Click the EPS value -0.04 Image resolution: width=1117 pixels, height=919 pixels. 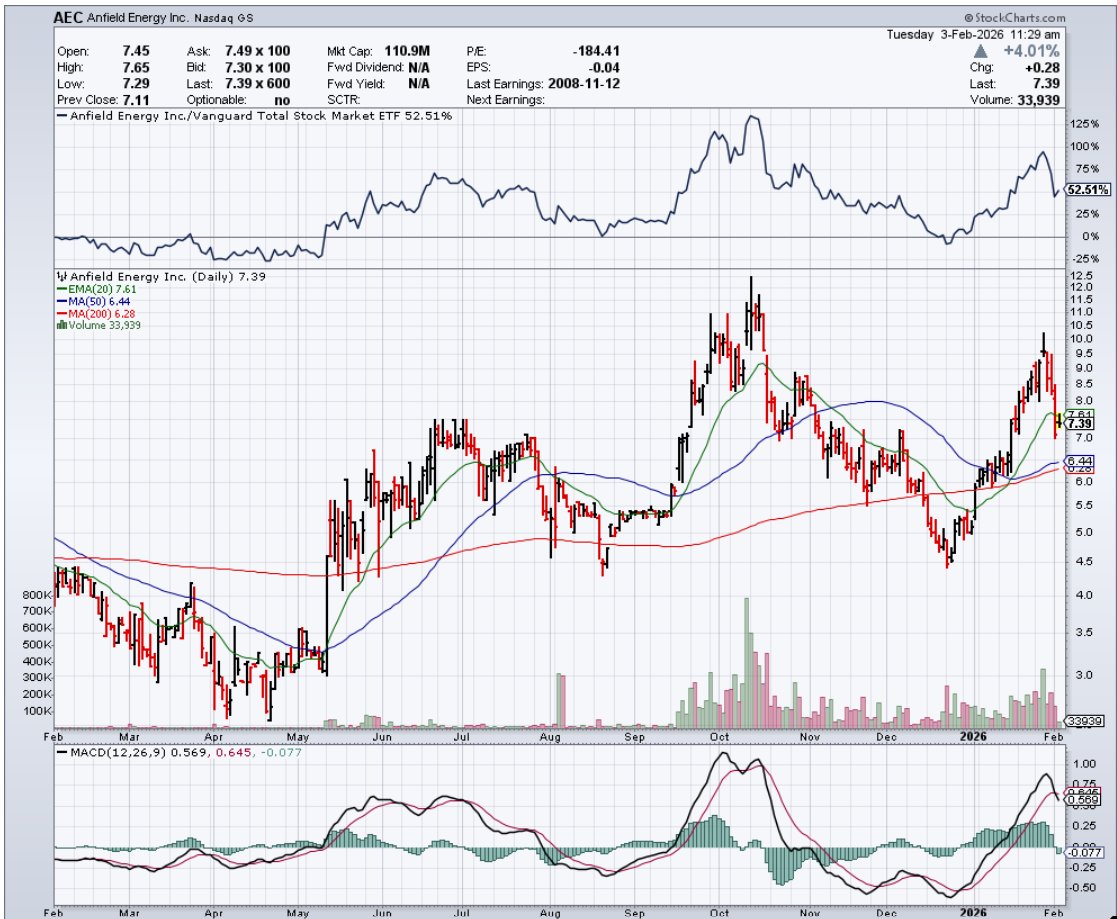(606, 68)
